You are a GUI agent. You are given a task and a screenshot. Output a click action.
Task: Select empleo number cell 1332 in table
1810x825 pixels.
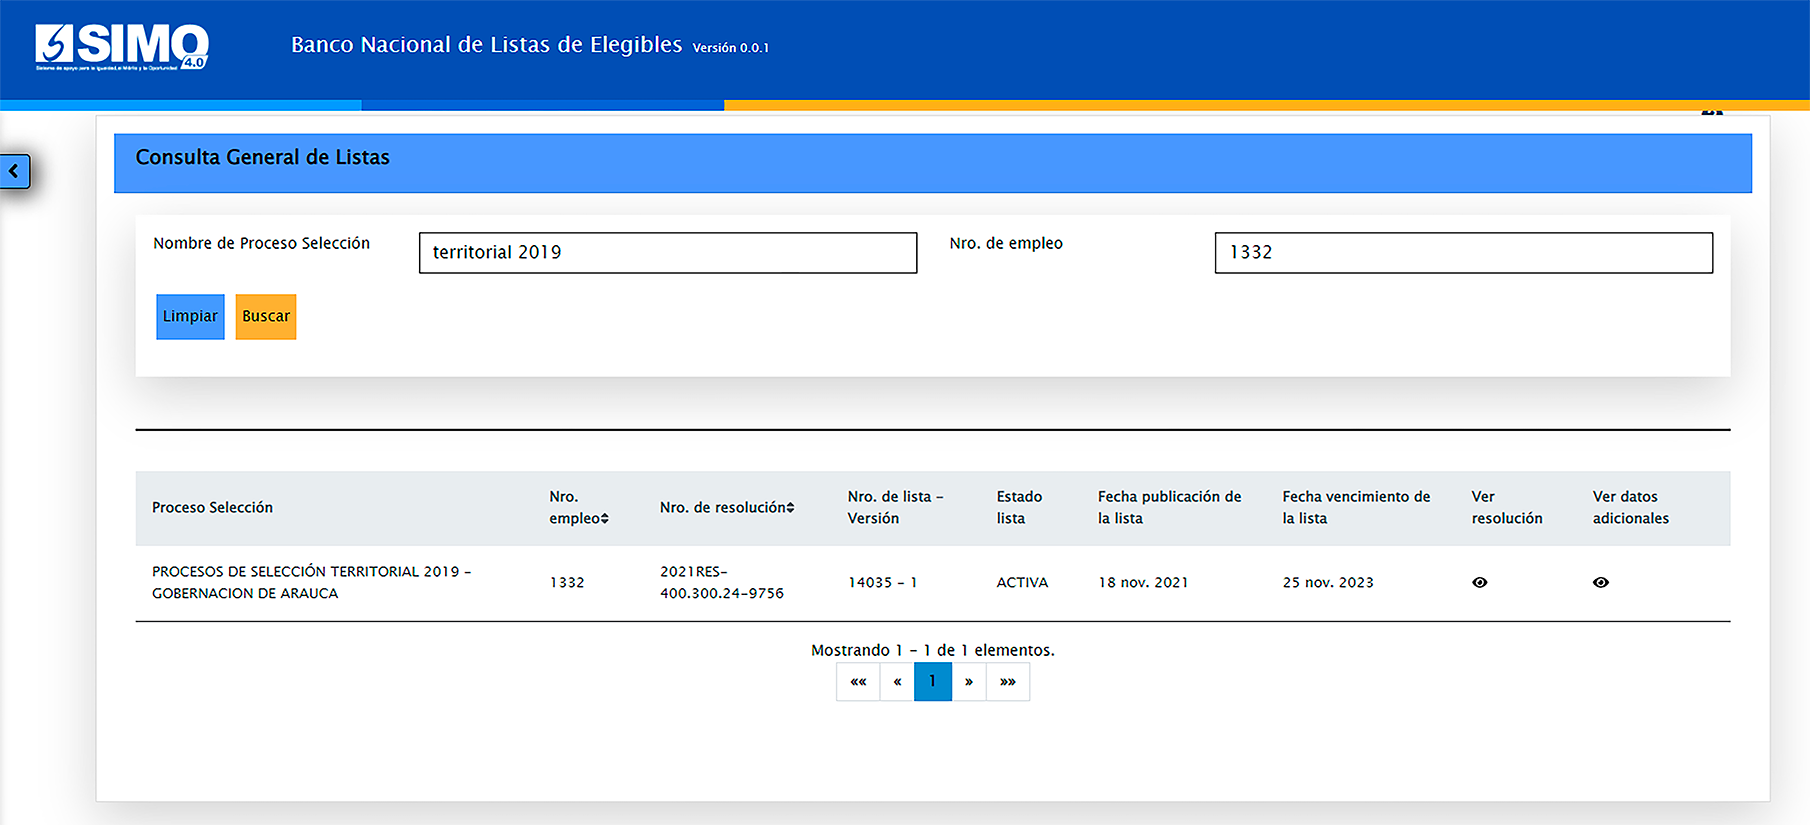pyautogui.click(x=567, y=583)
